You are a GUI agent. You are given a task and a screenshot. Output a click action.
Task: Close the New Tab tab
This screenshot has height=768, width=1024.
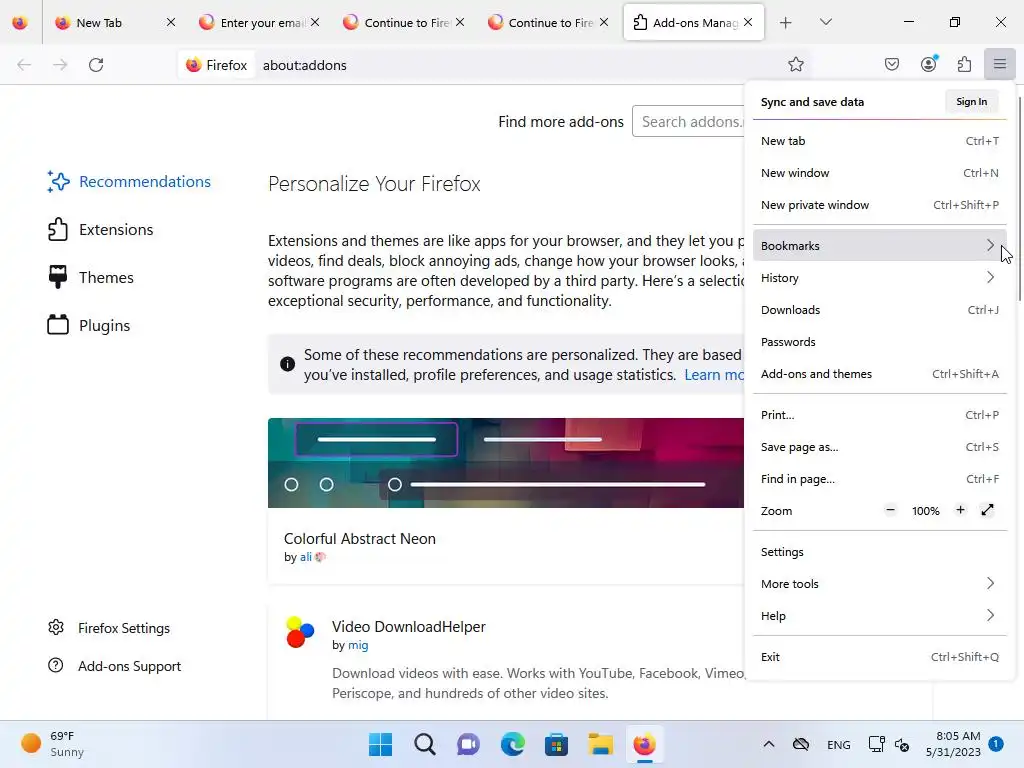[x=170, y=22]
